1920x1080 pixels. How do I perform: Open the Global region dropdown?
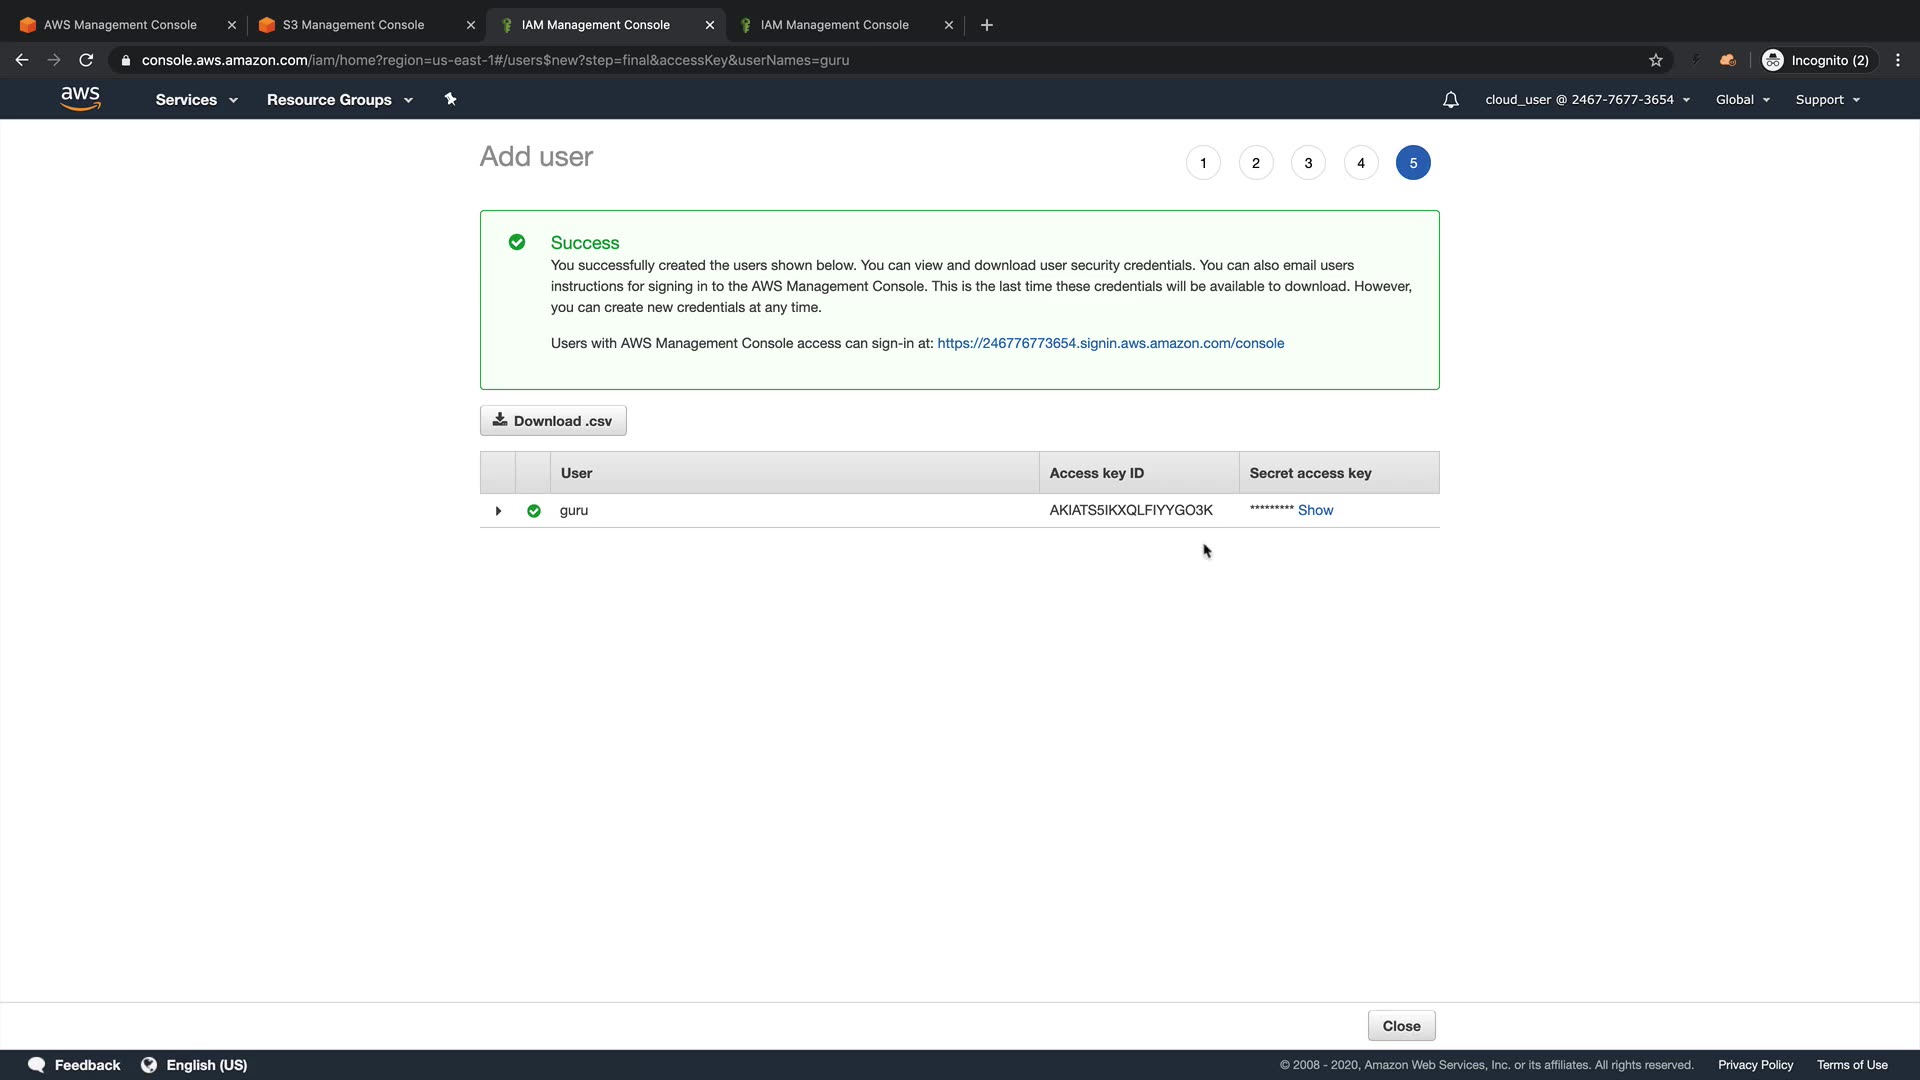[x=1742, y=100]
